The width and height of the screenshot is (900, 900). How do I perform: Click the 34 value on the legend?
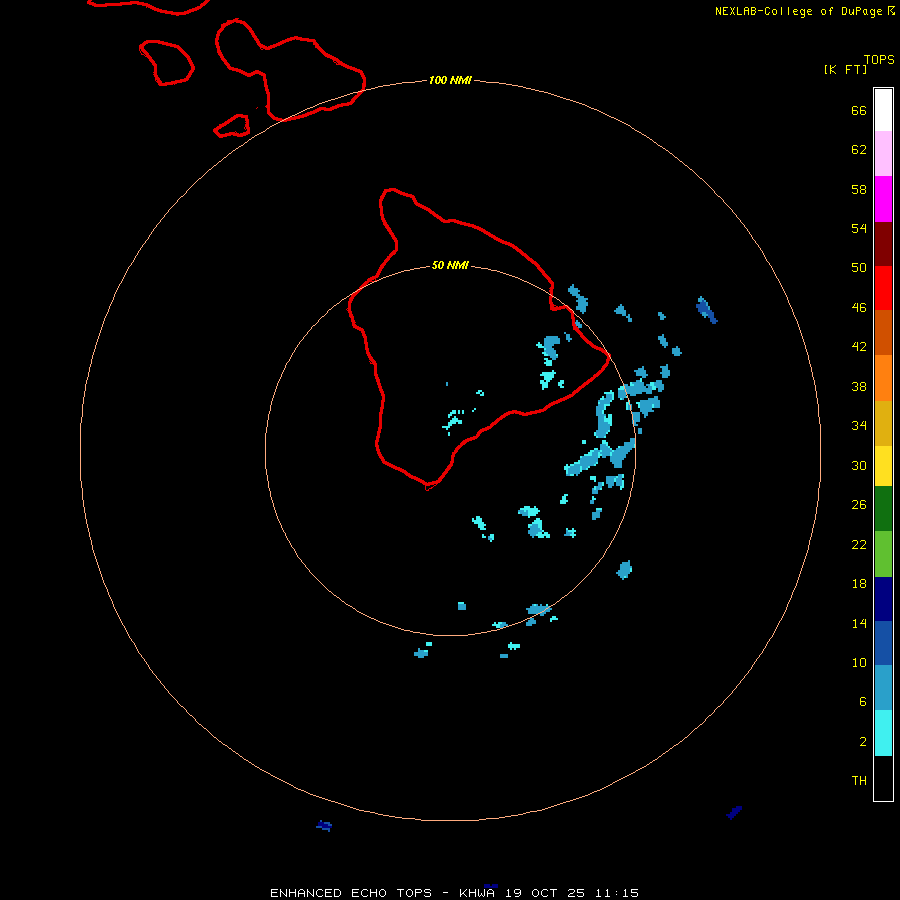click(859, 425)
